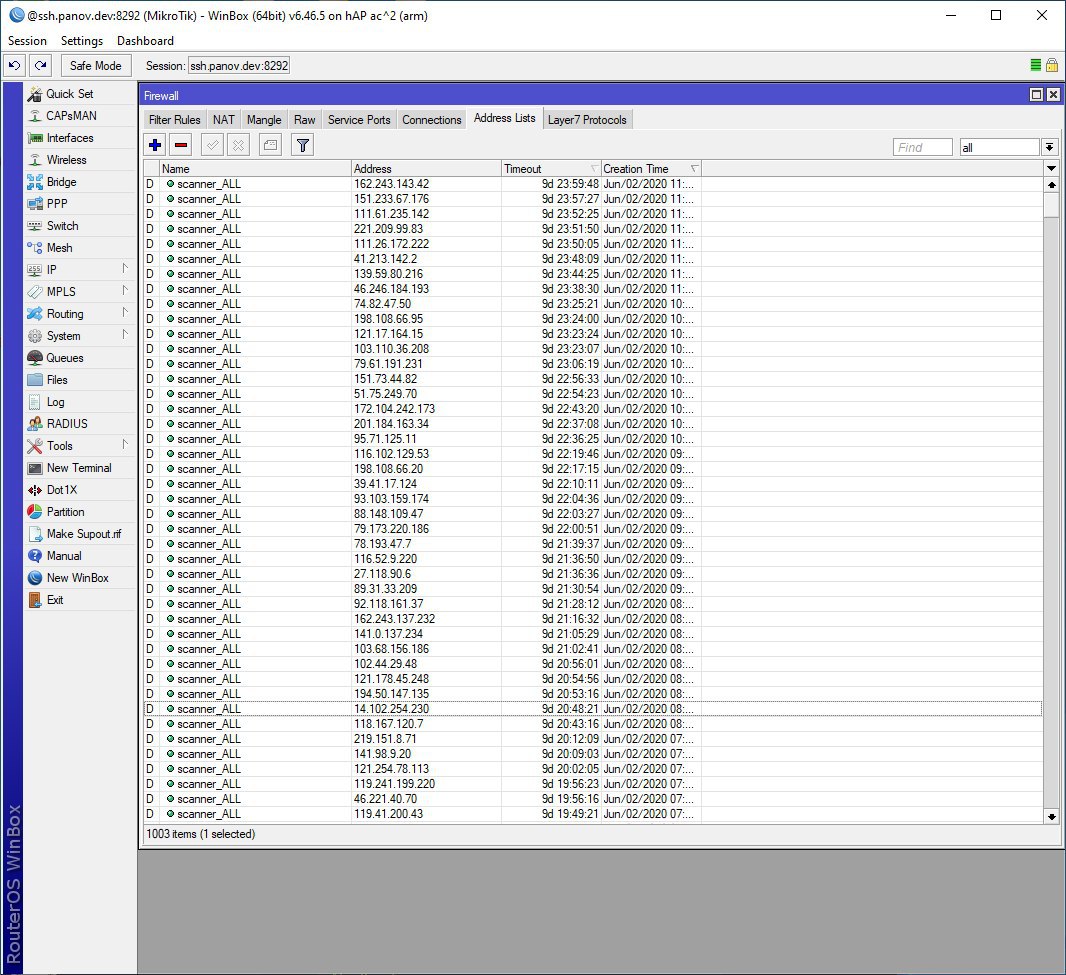Click the blue plus Add button

(155, 145)
